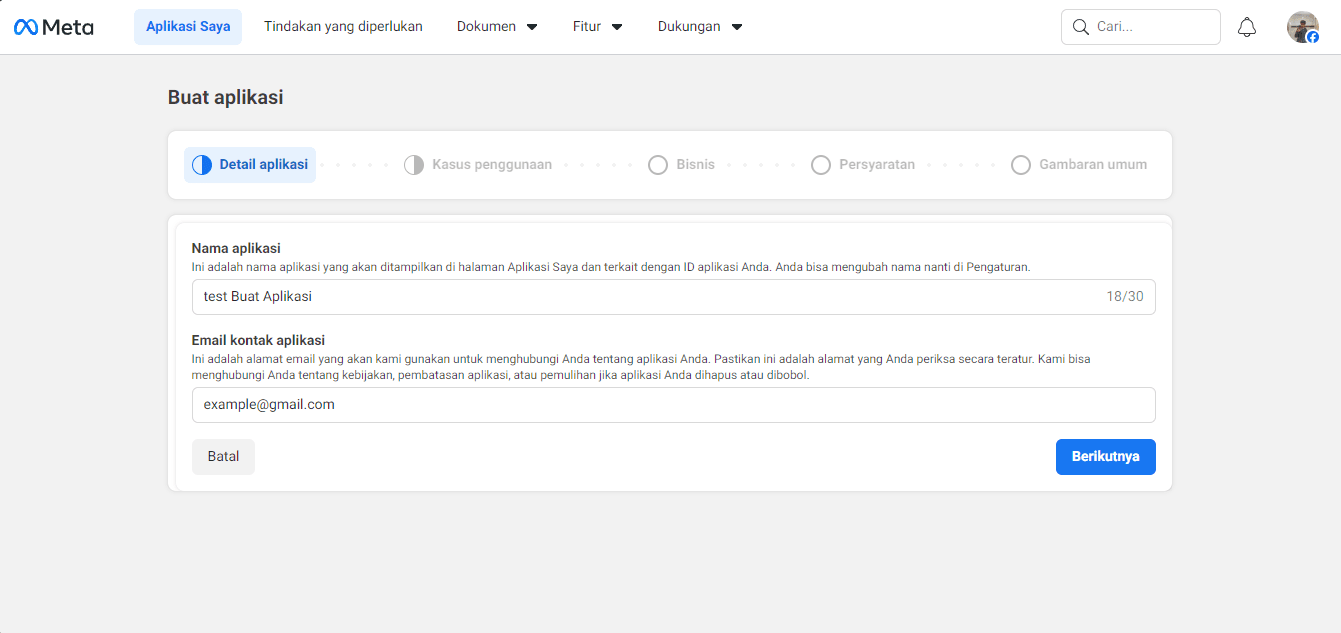The height and width of the screenshot is (633, 1341).
Task: Open the notifications bell
Action: [1247, 27]
